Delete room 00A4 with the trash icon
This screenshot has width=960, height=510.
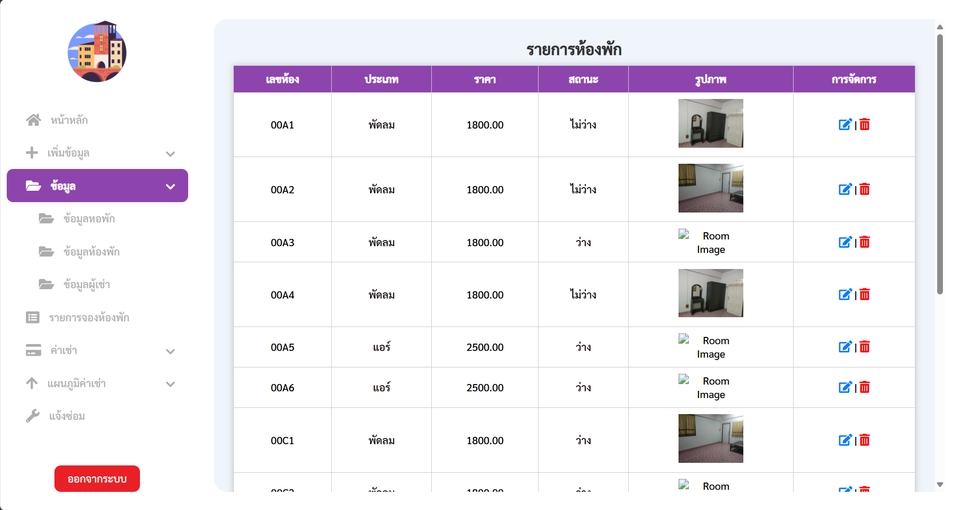click(864, 294)
